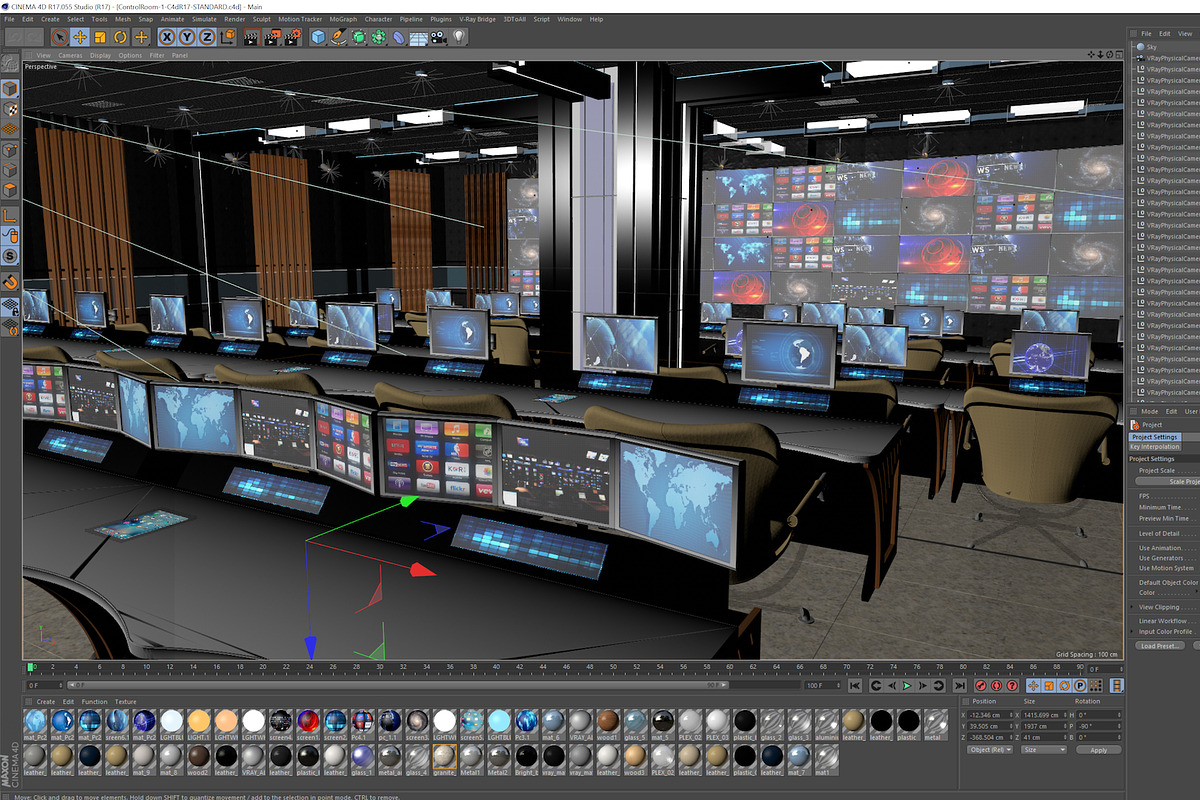Open the viewport Cameras menu

(70, 55)
